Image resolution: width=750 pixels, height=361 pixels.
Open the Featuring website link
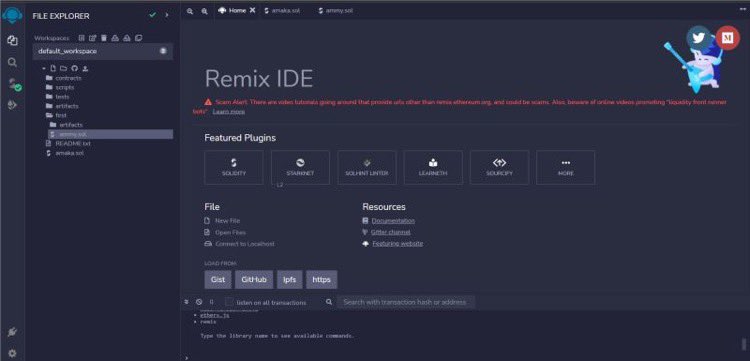click(x=397, y=244)
